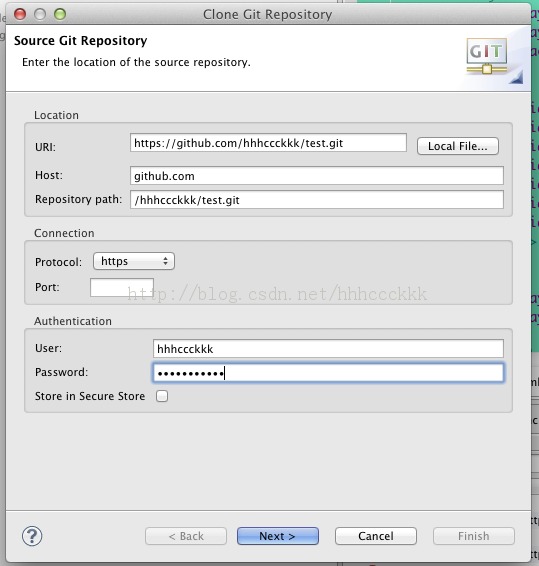Enable Store in Secure Store checkbox
Image resolution: width=539 pixels, height=566 pixels.
162,396
